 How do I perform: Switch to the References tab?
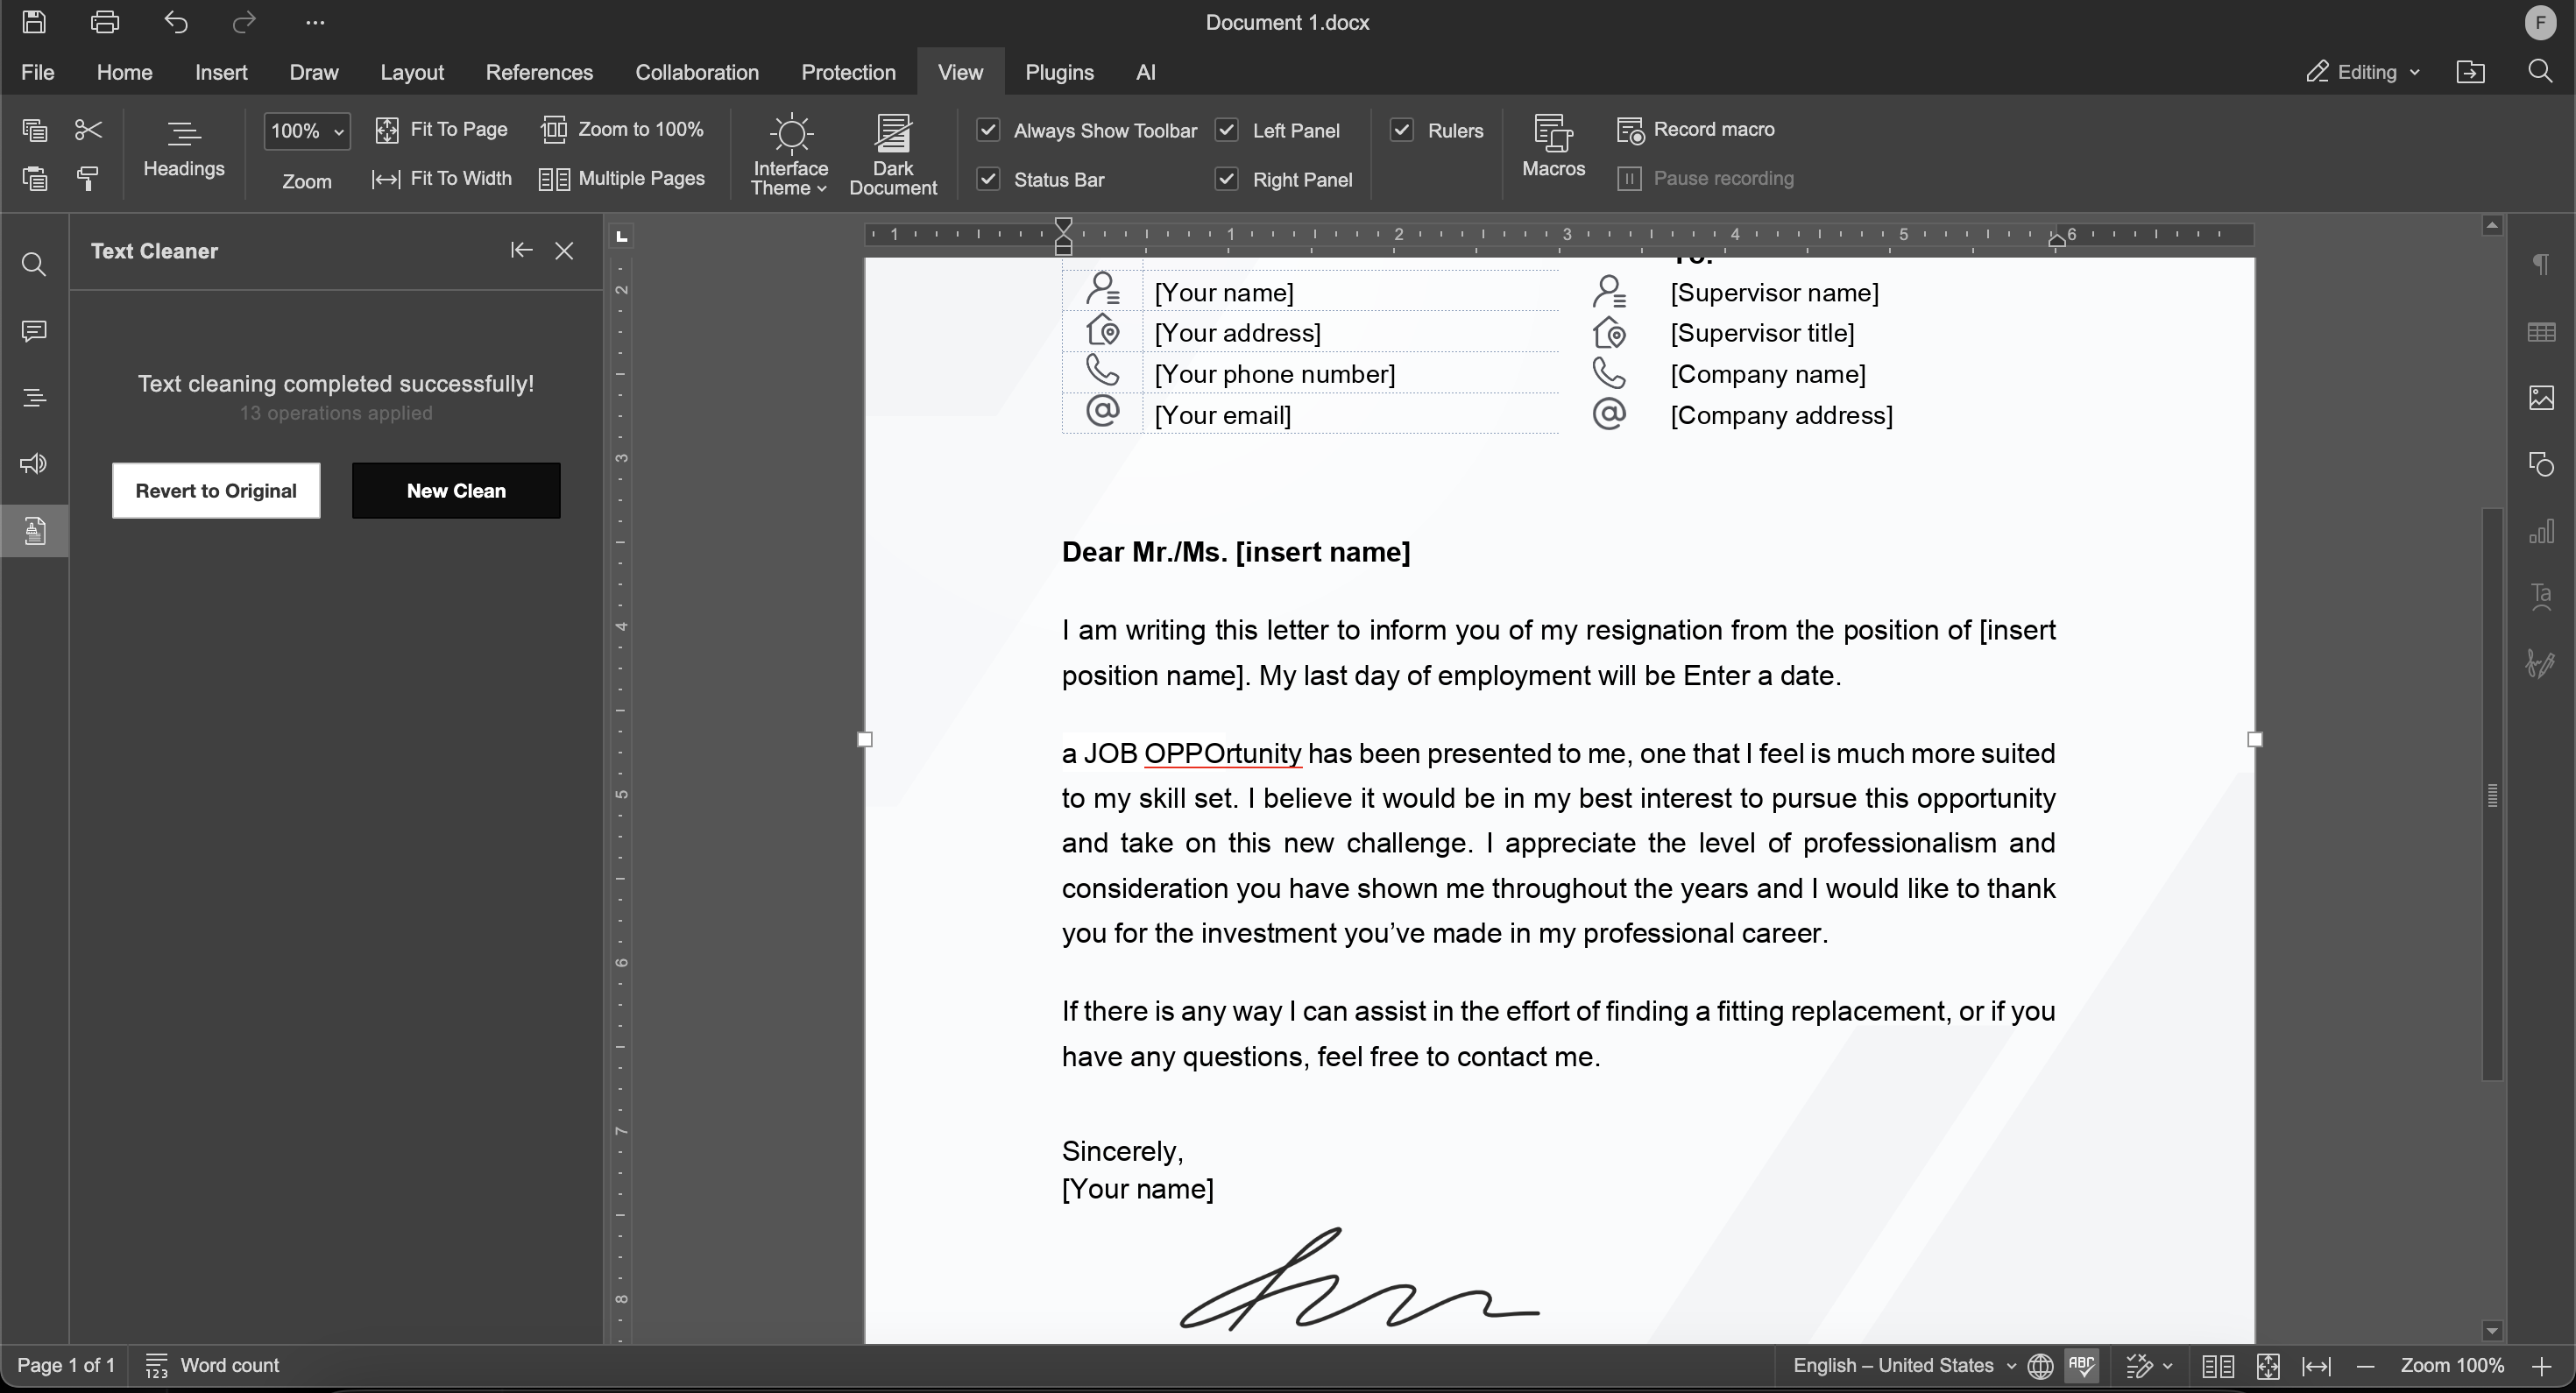click(539, 72)
